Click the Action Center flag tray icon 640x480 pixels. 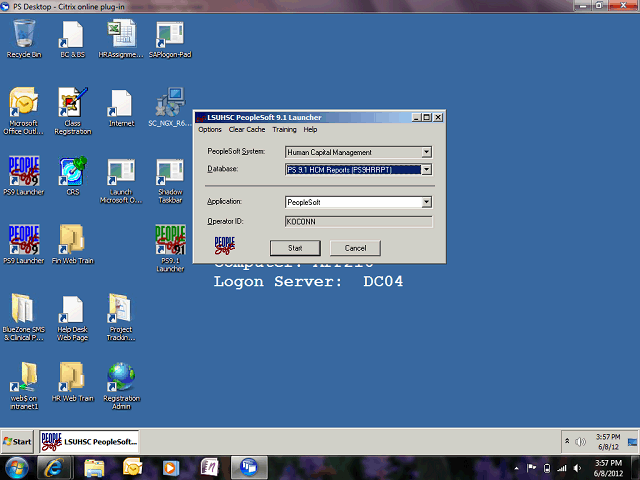point(531,468)
